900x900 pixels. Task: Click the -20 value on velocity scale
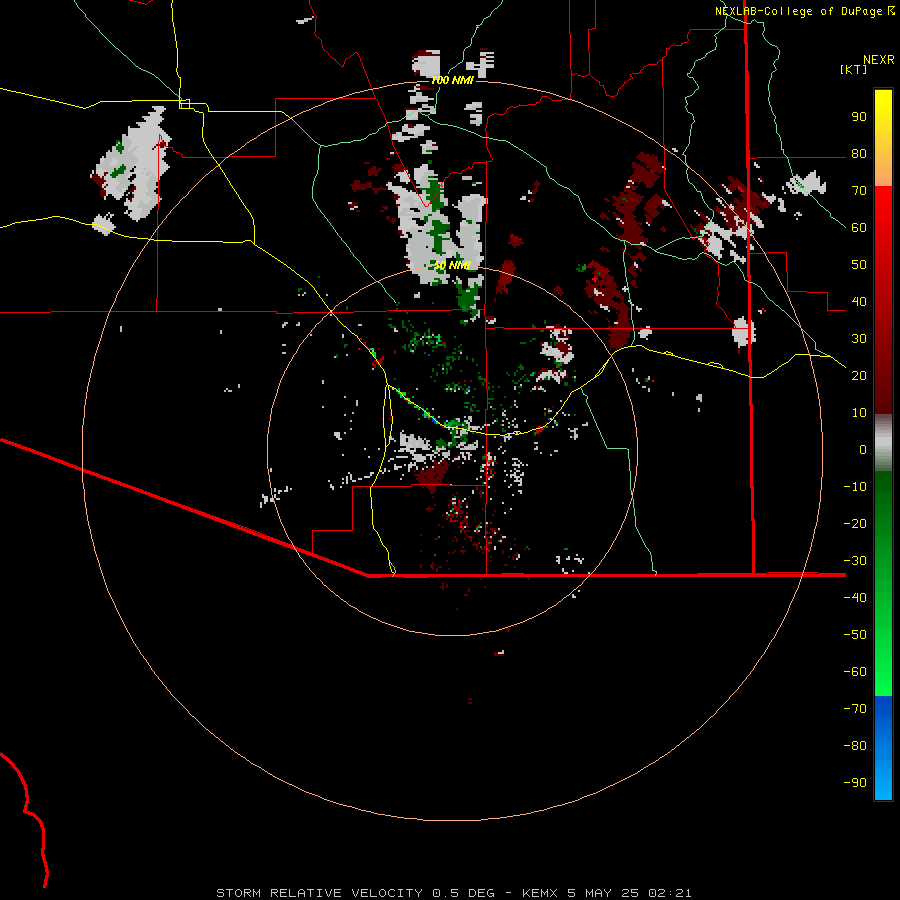[x=855, y=523]
